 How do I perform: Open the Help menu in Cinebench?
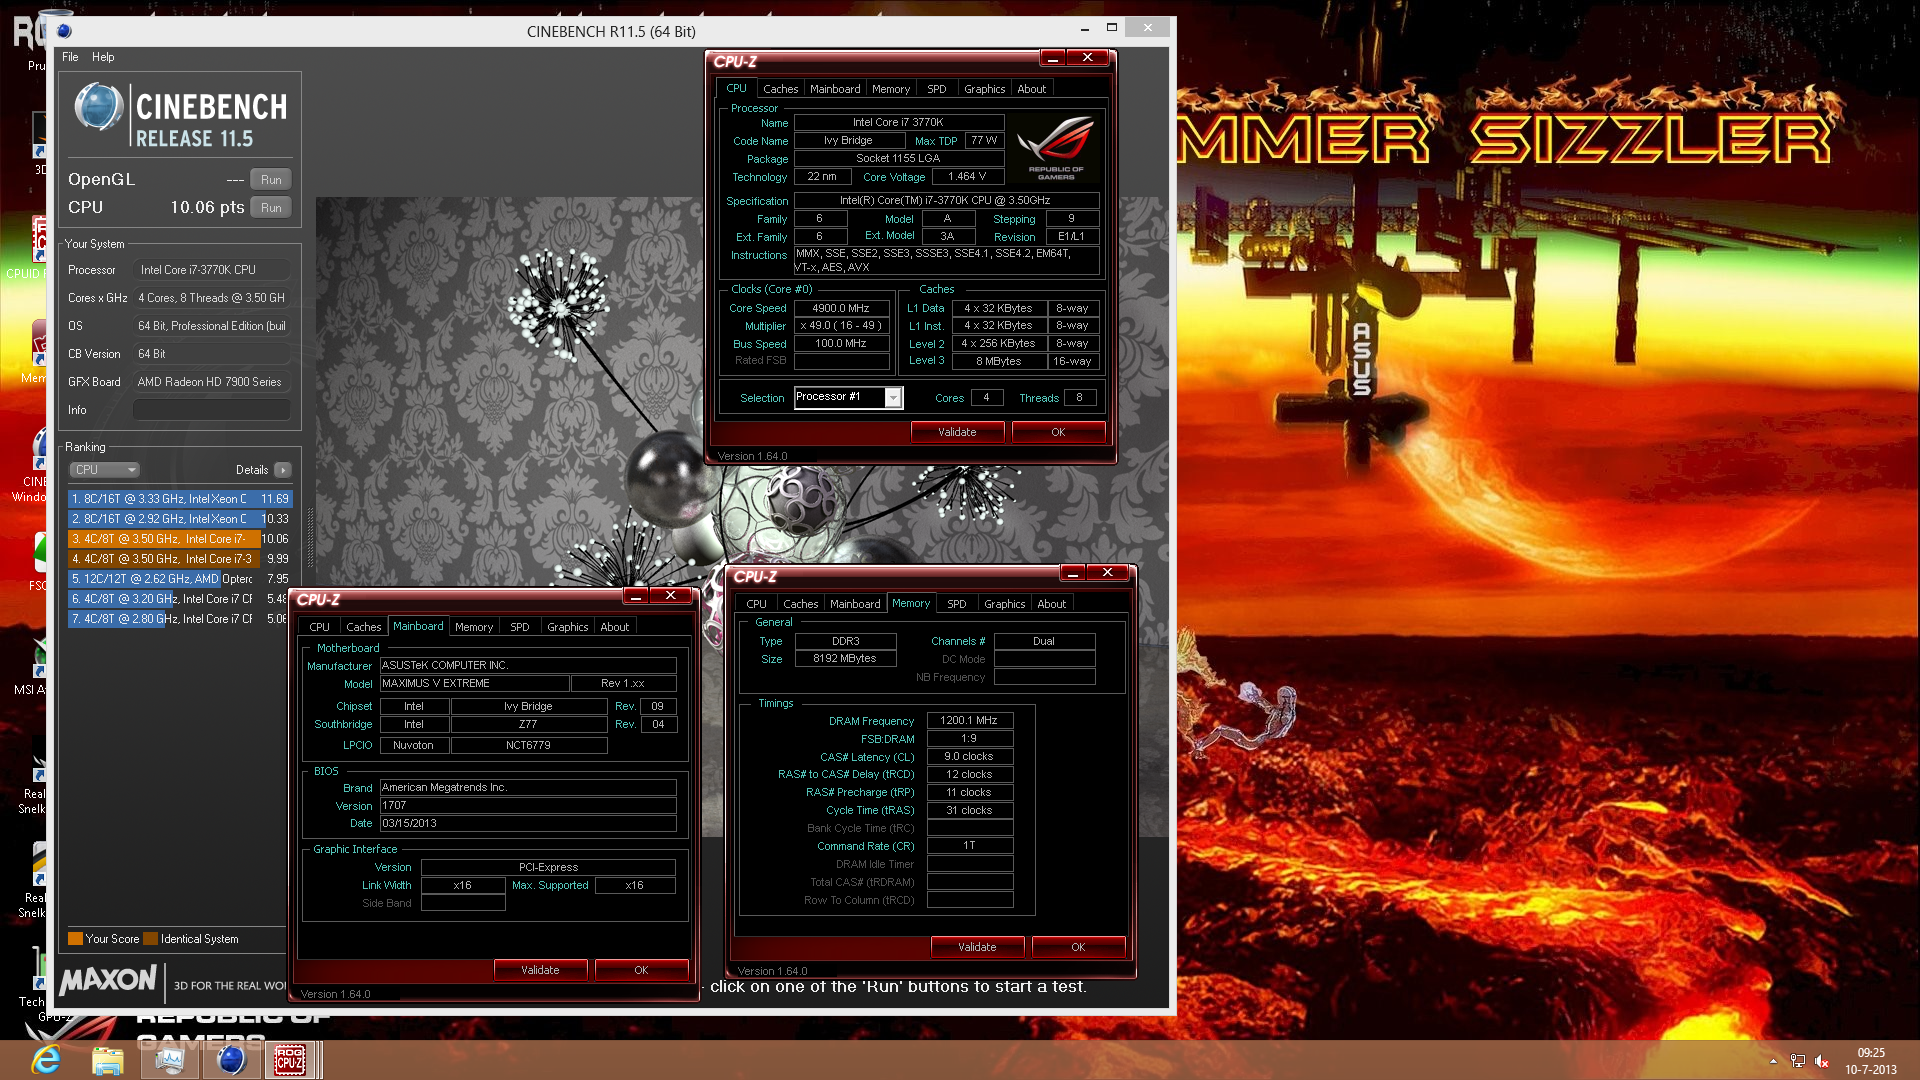coord(103,57)
